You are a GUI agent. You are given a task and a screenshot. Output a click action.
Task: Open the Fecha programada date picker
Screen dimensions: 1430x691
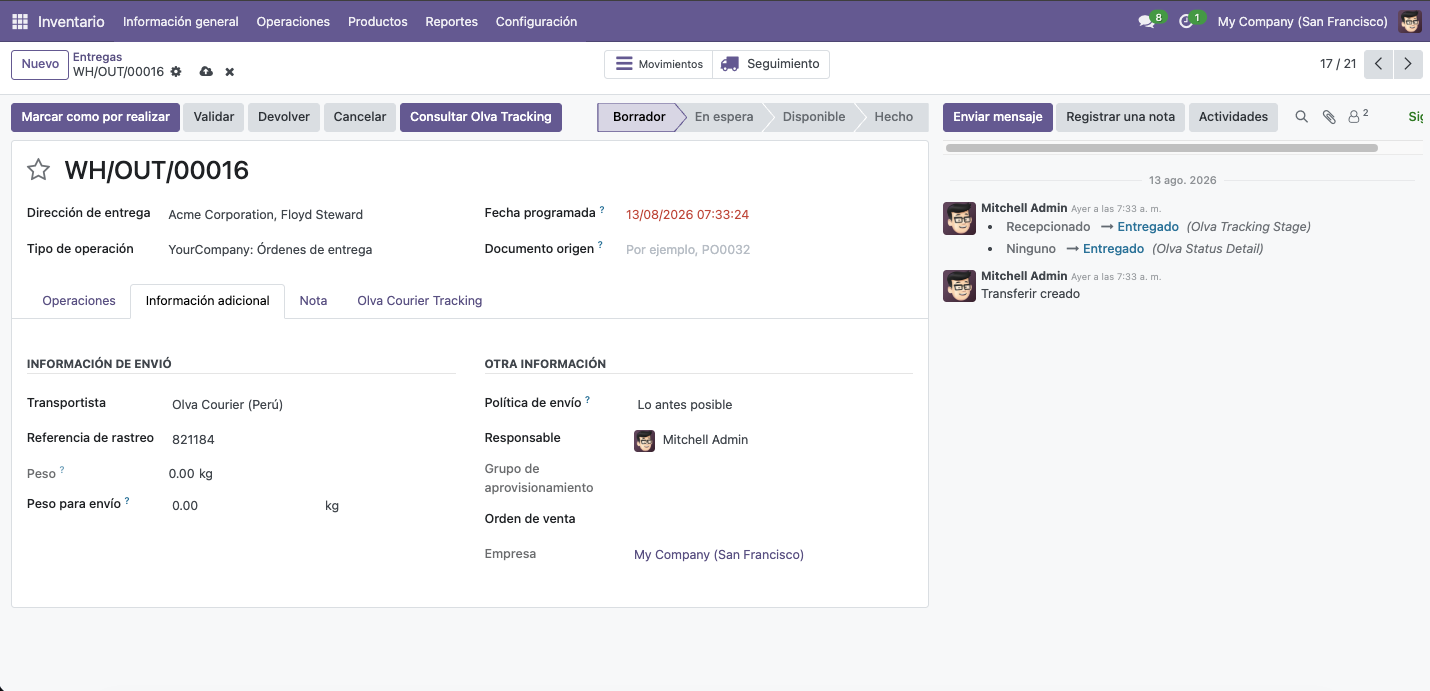coord(687,215)
